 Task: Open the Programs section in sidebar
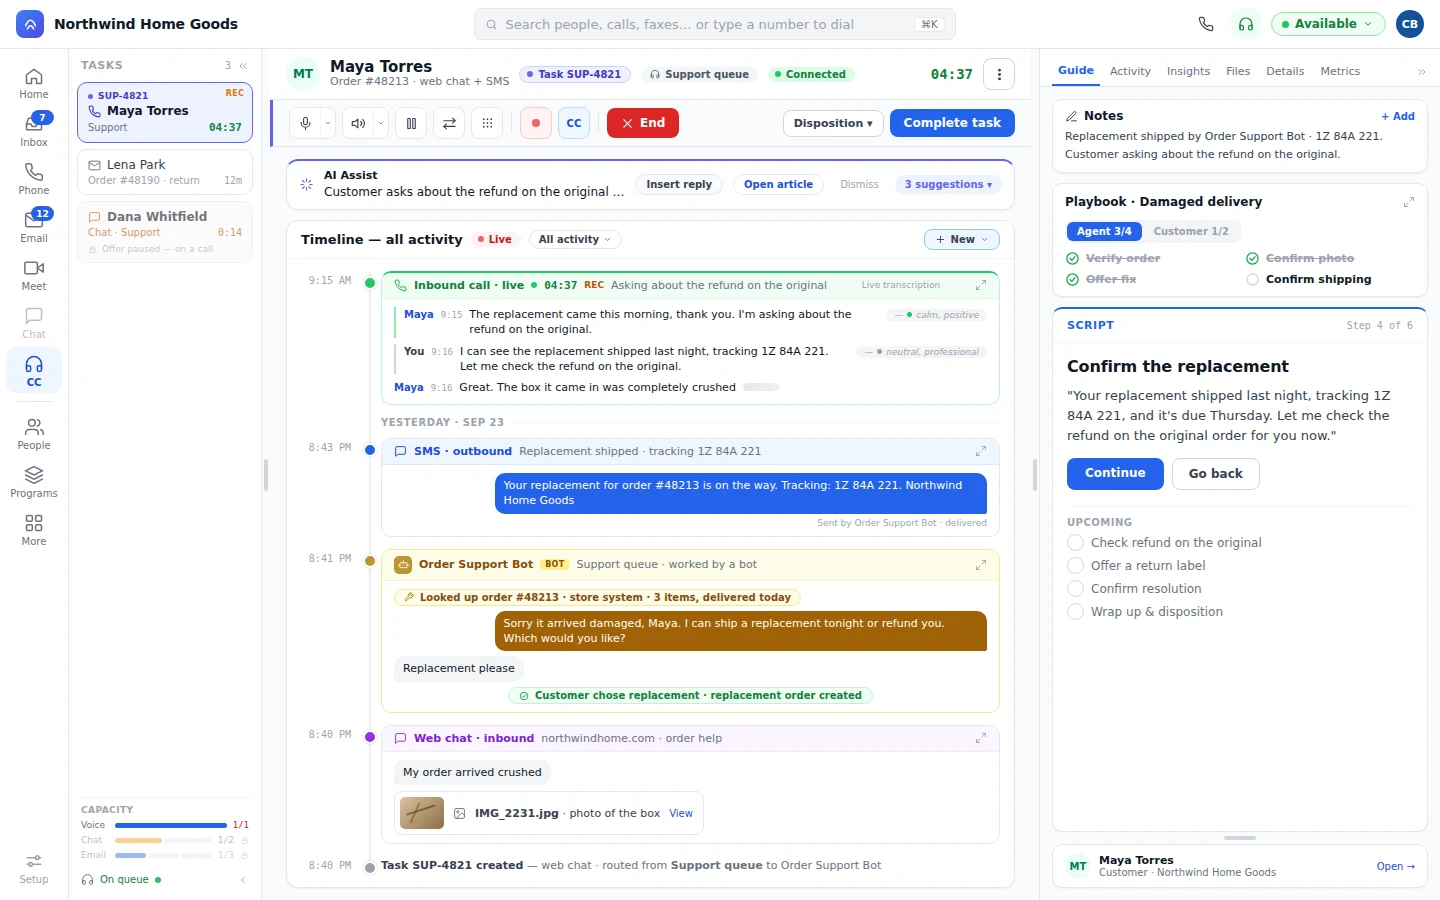[34, 483]
